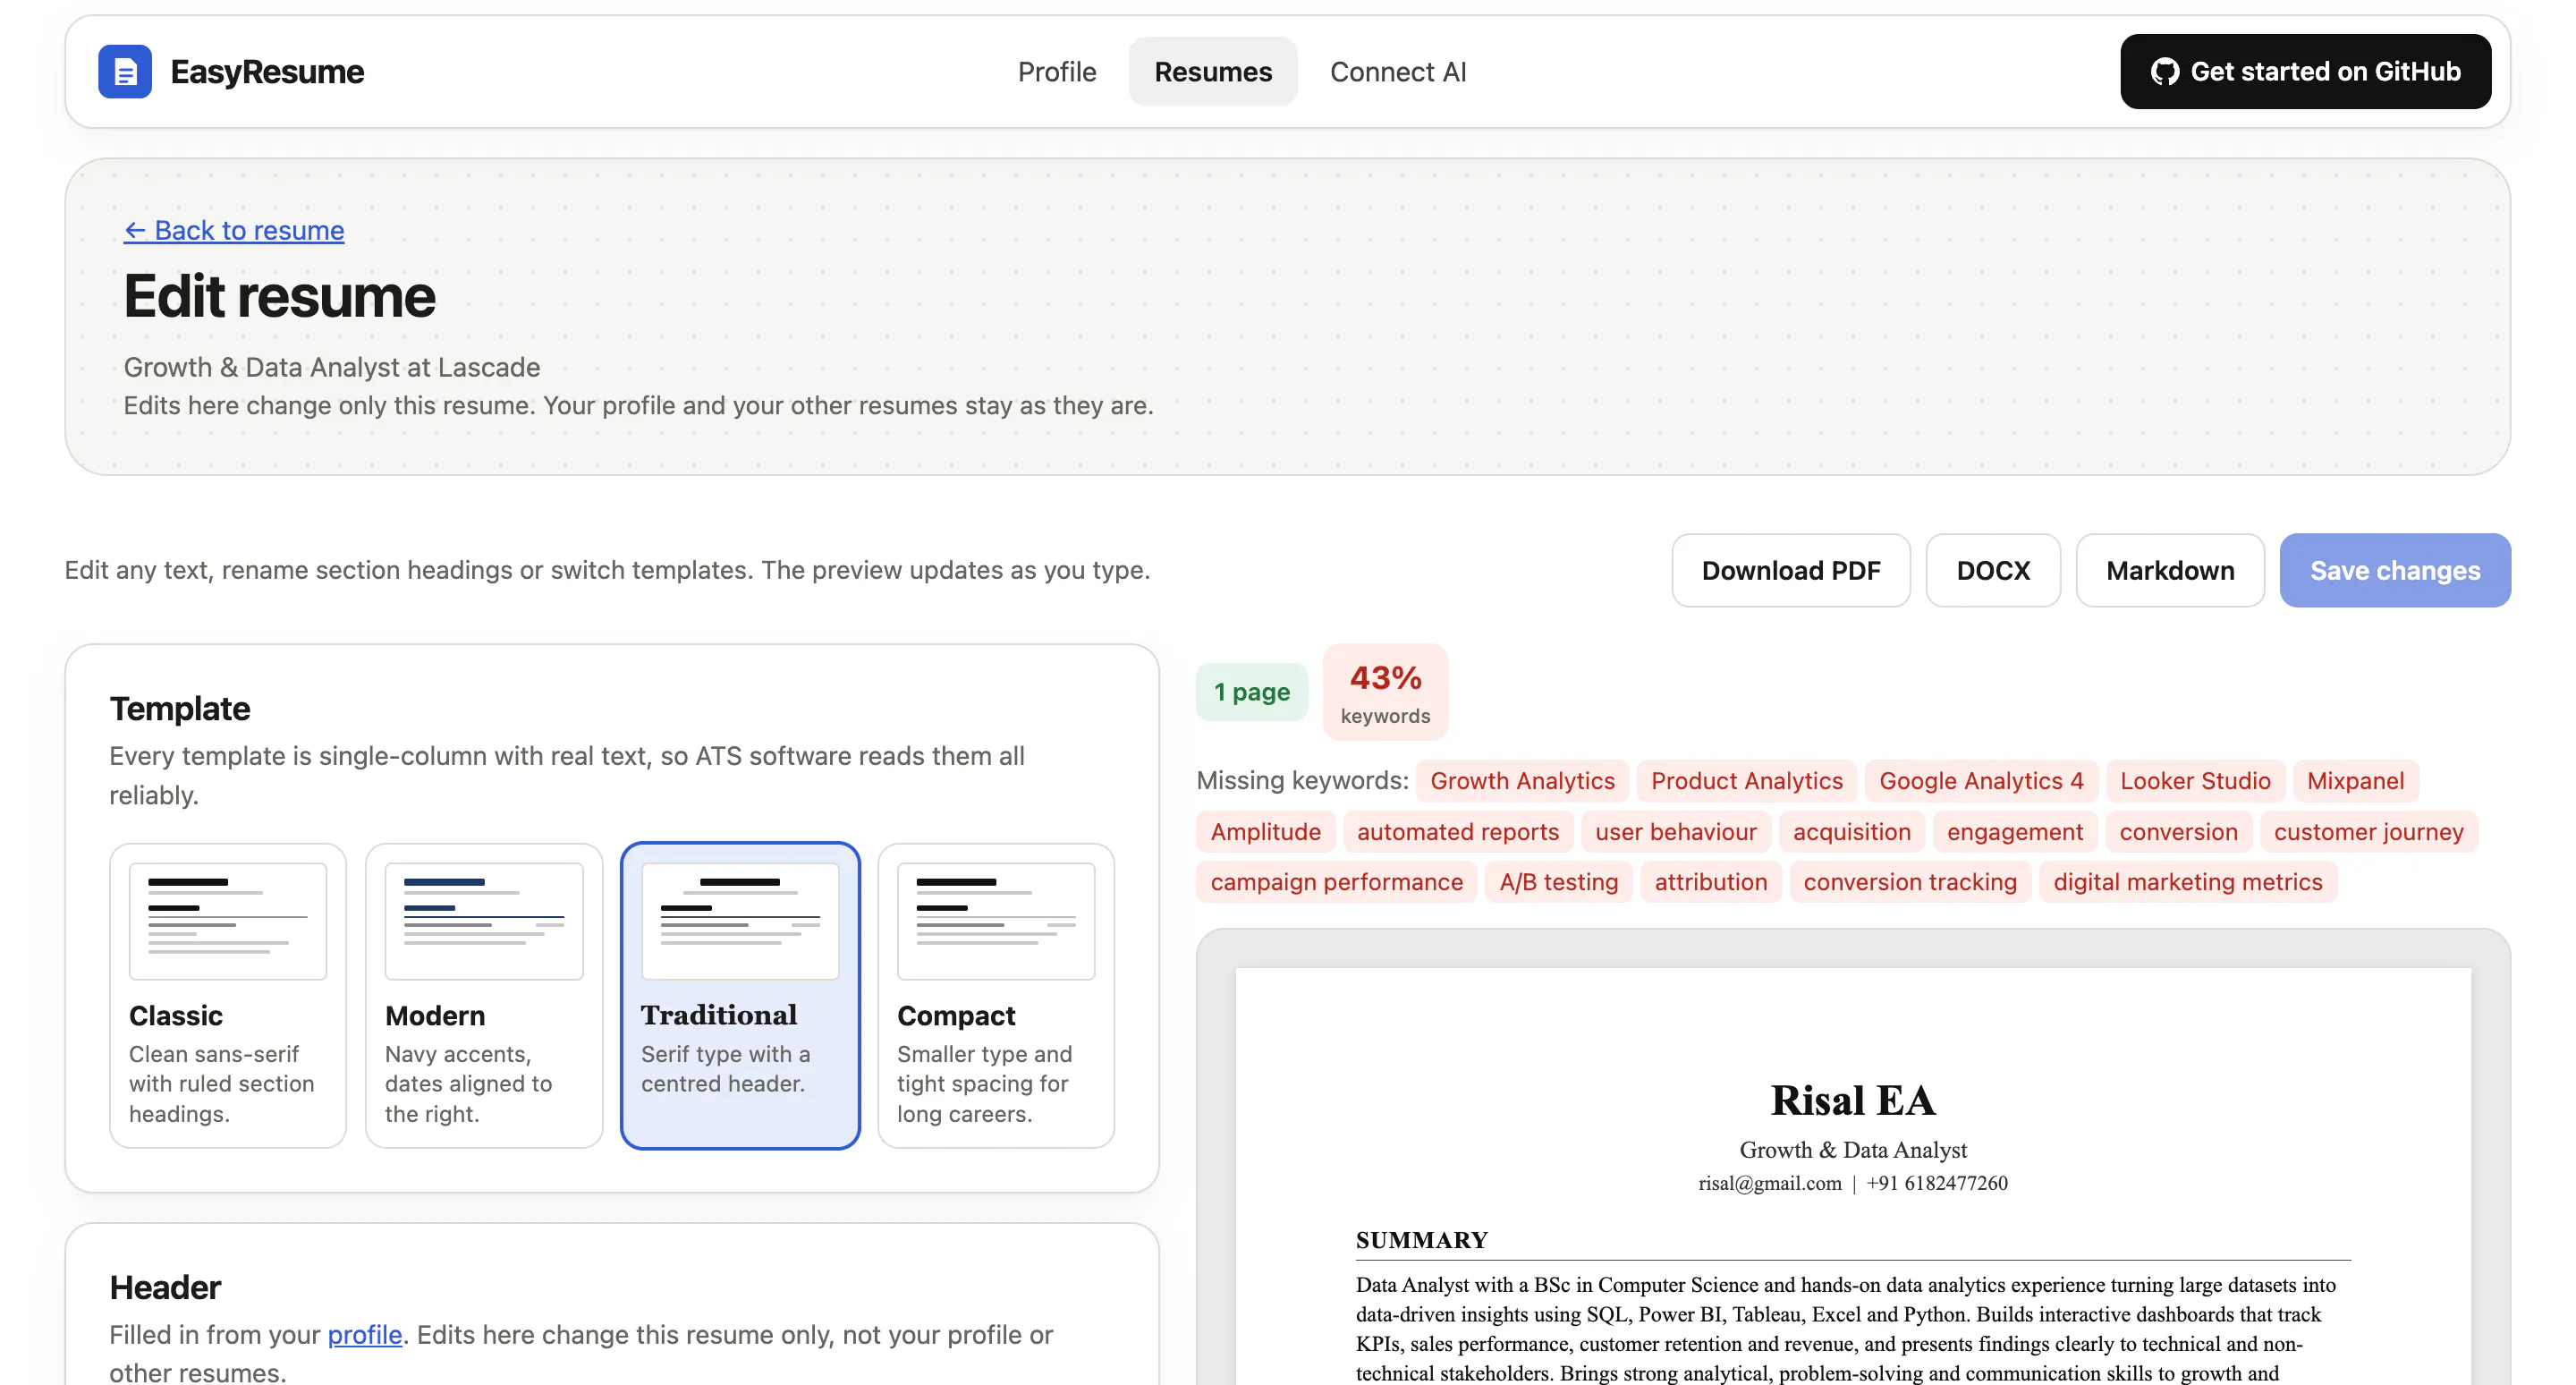2576x1385 pixels.
Task: Go back via Back to resume link
Action: pyautogui.click(x=234, y=230)
